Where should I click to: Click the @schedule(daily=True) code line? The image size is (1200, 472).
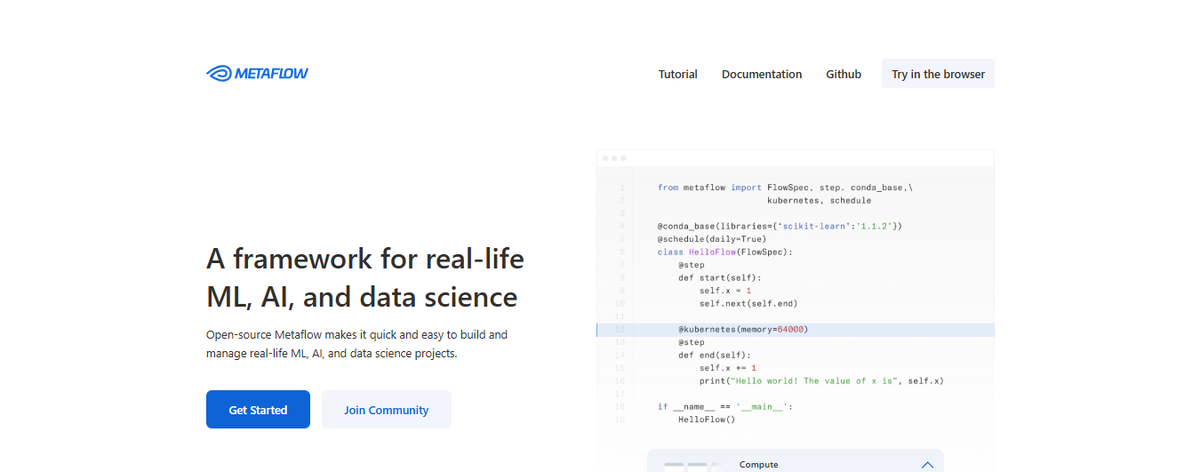(712, 239)
